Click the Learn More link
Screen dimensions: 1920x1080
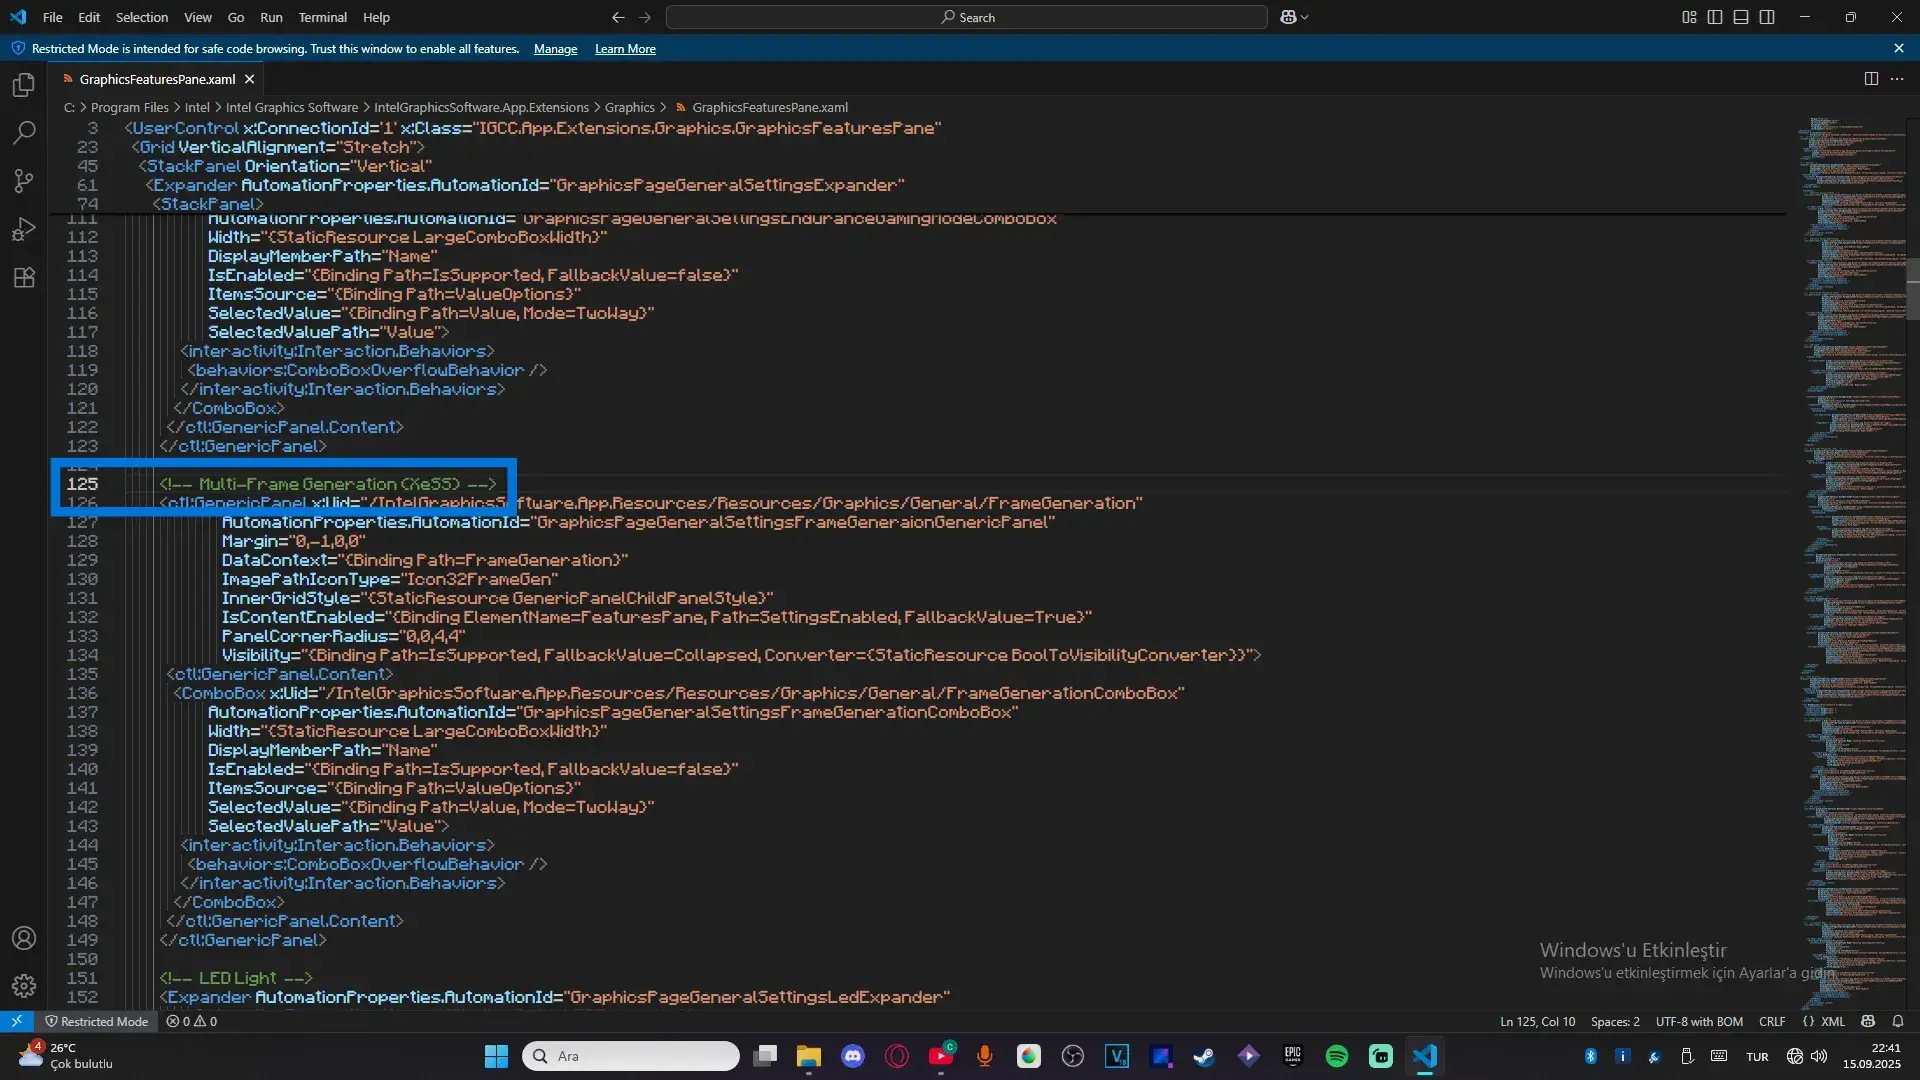[x=625, y=49]
